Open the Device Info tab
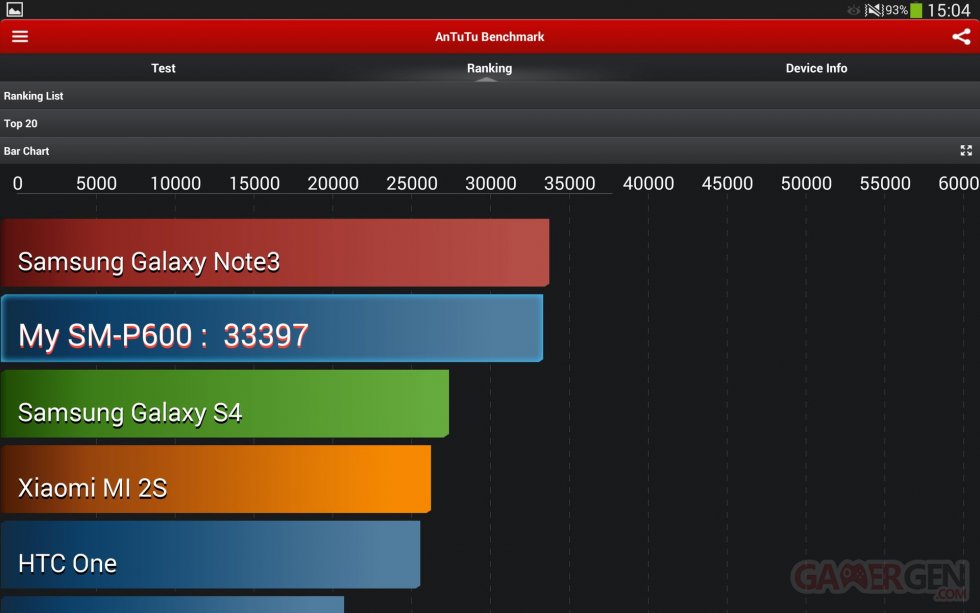 click(816, 68)
